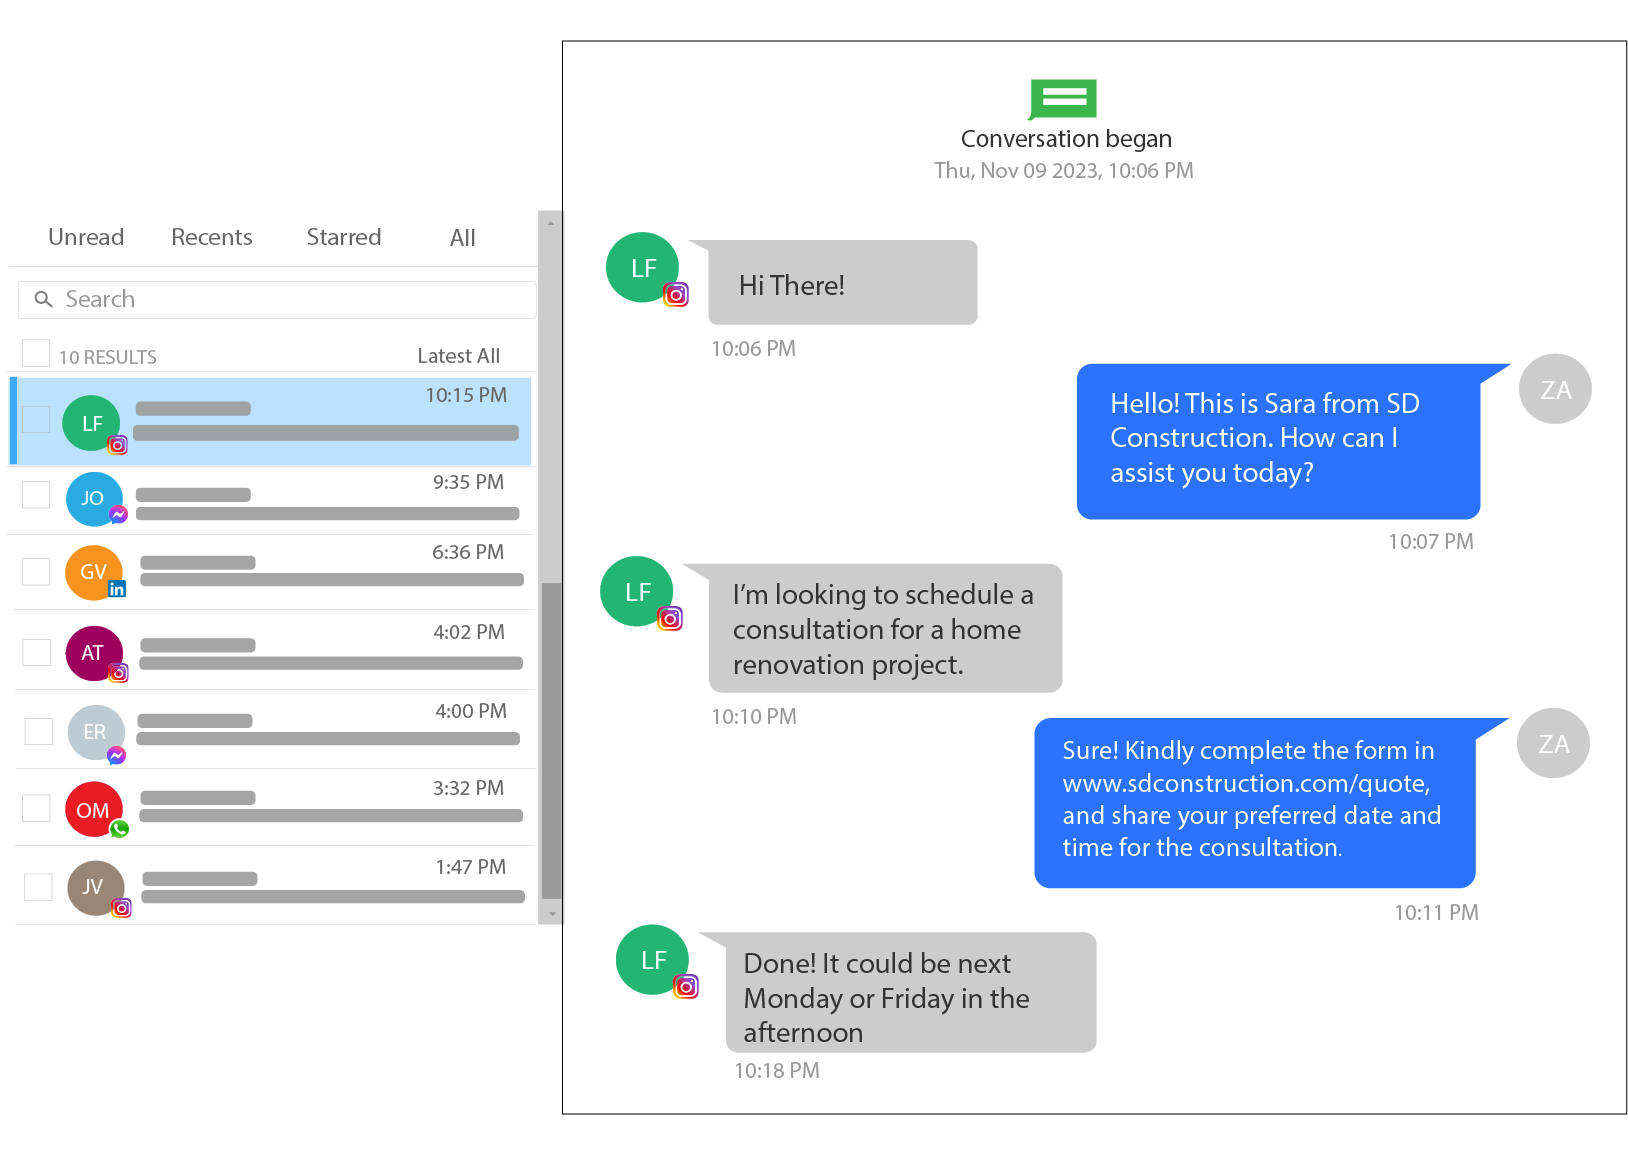1628x1152 pixels.
Task: Click the ER contact avatar
Action: [95, 732]
